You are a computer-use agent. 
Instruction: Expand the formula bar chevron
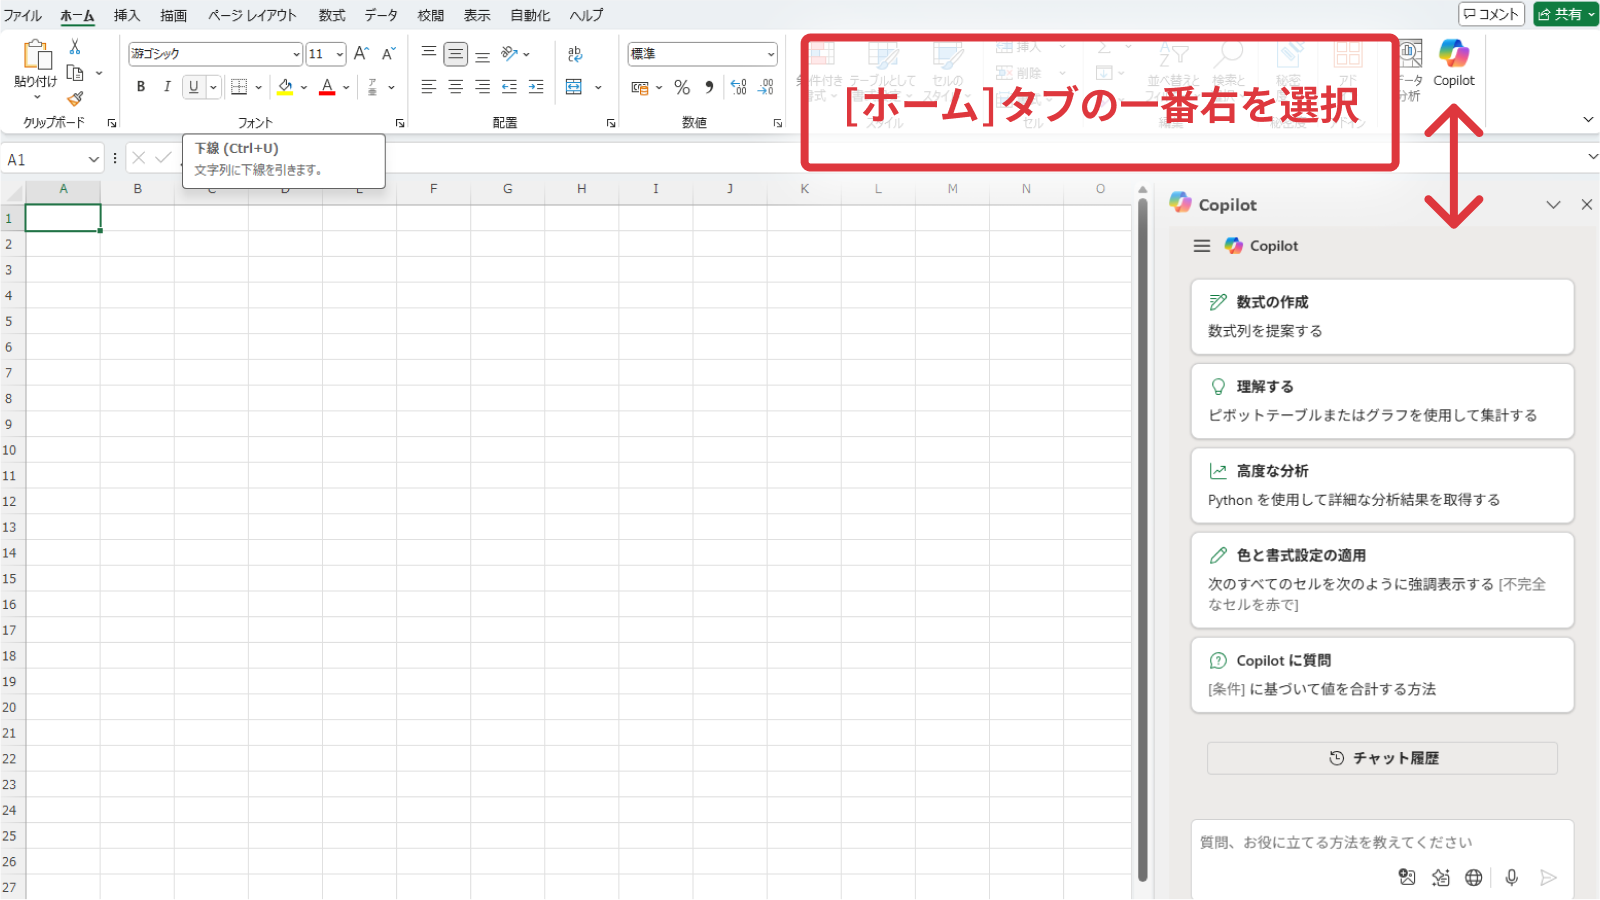click(1593, 157)
